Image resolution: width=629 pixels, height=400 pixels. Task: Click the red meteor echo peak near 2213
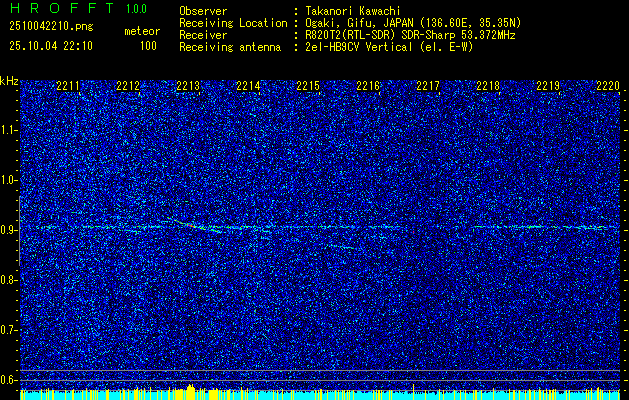click(x=191, y=226)
